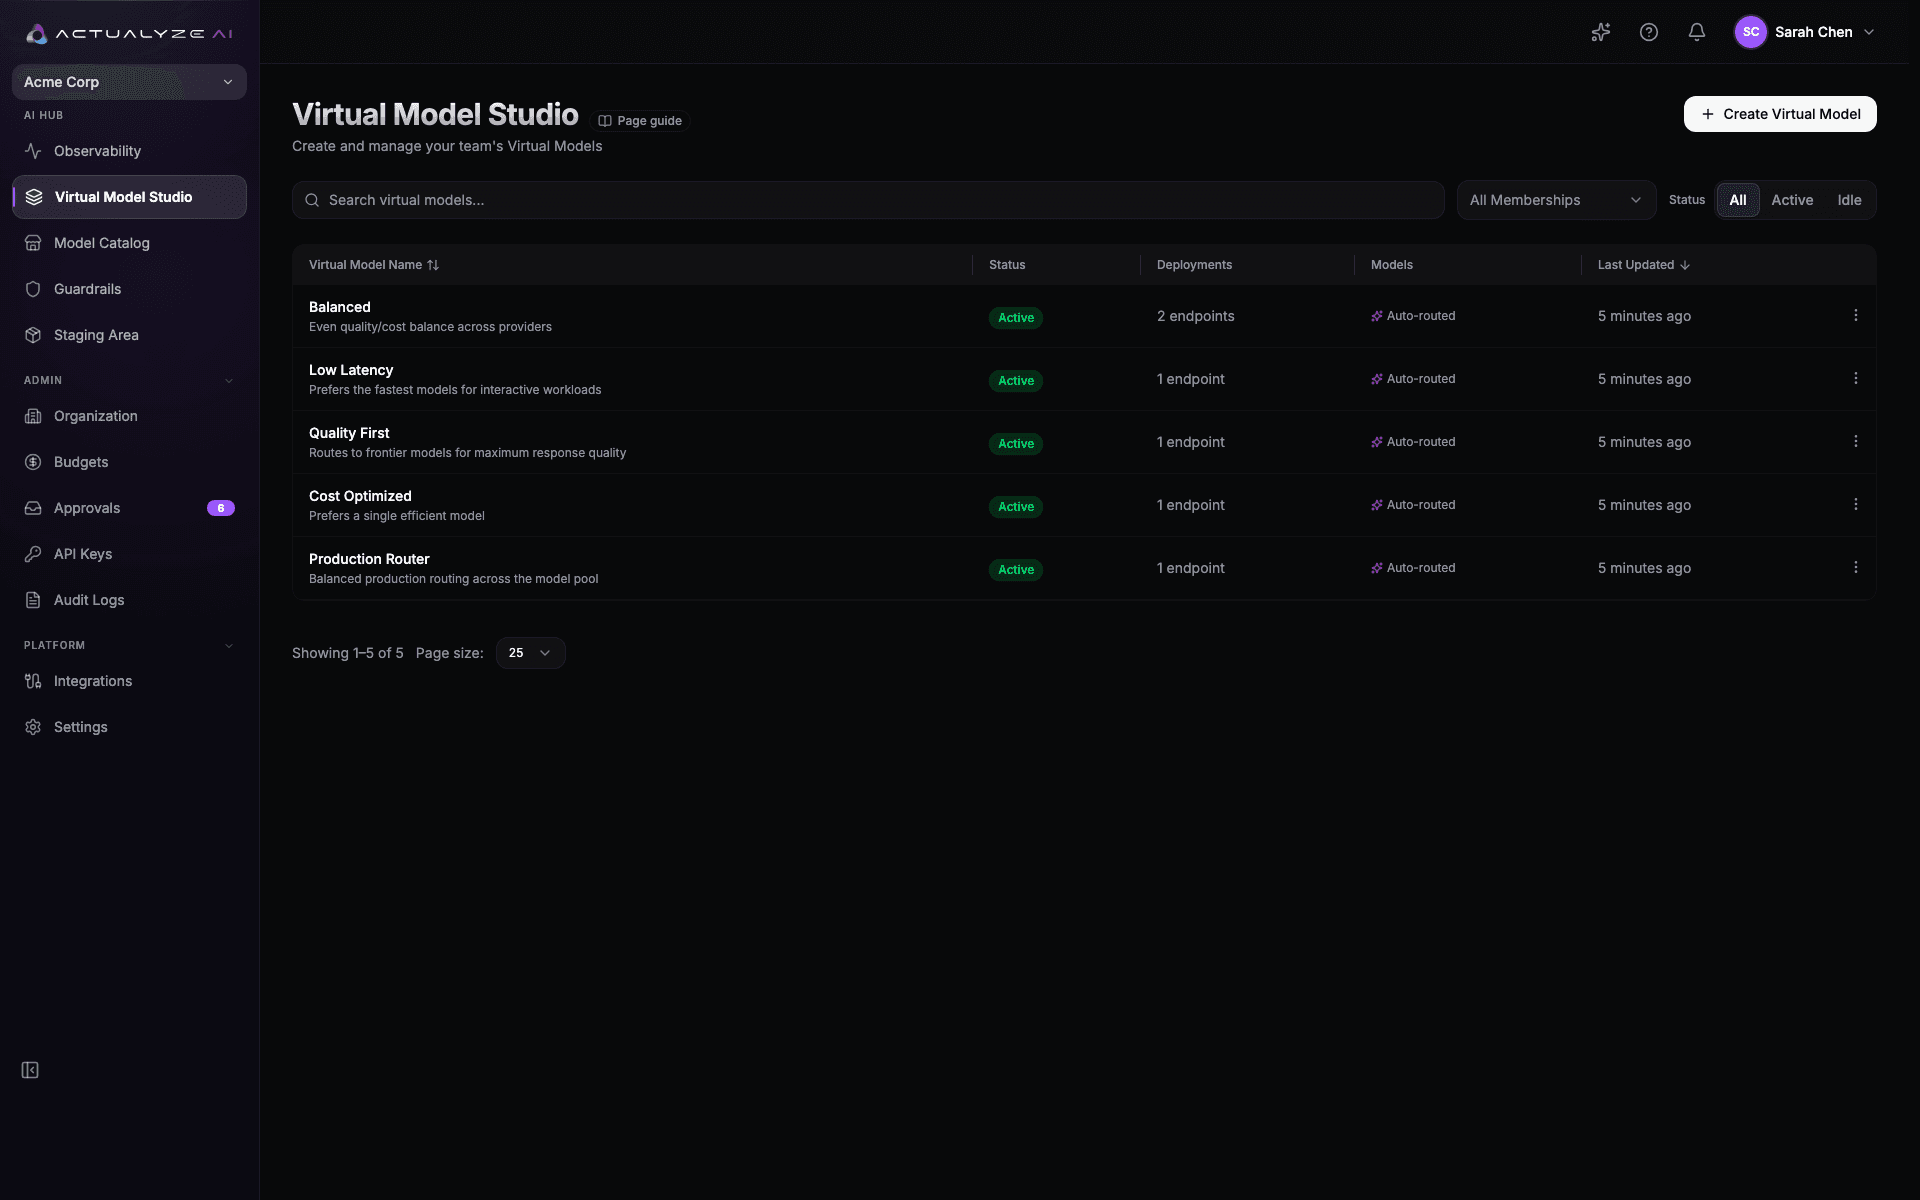The width and height of the screenshot is (1920, 1200).
Task: Click the Approvals badge showing 6
Action: 221,508
